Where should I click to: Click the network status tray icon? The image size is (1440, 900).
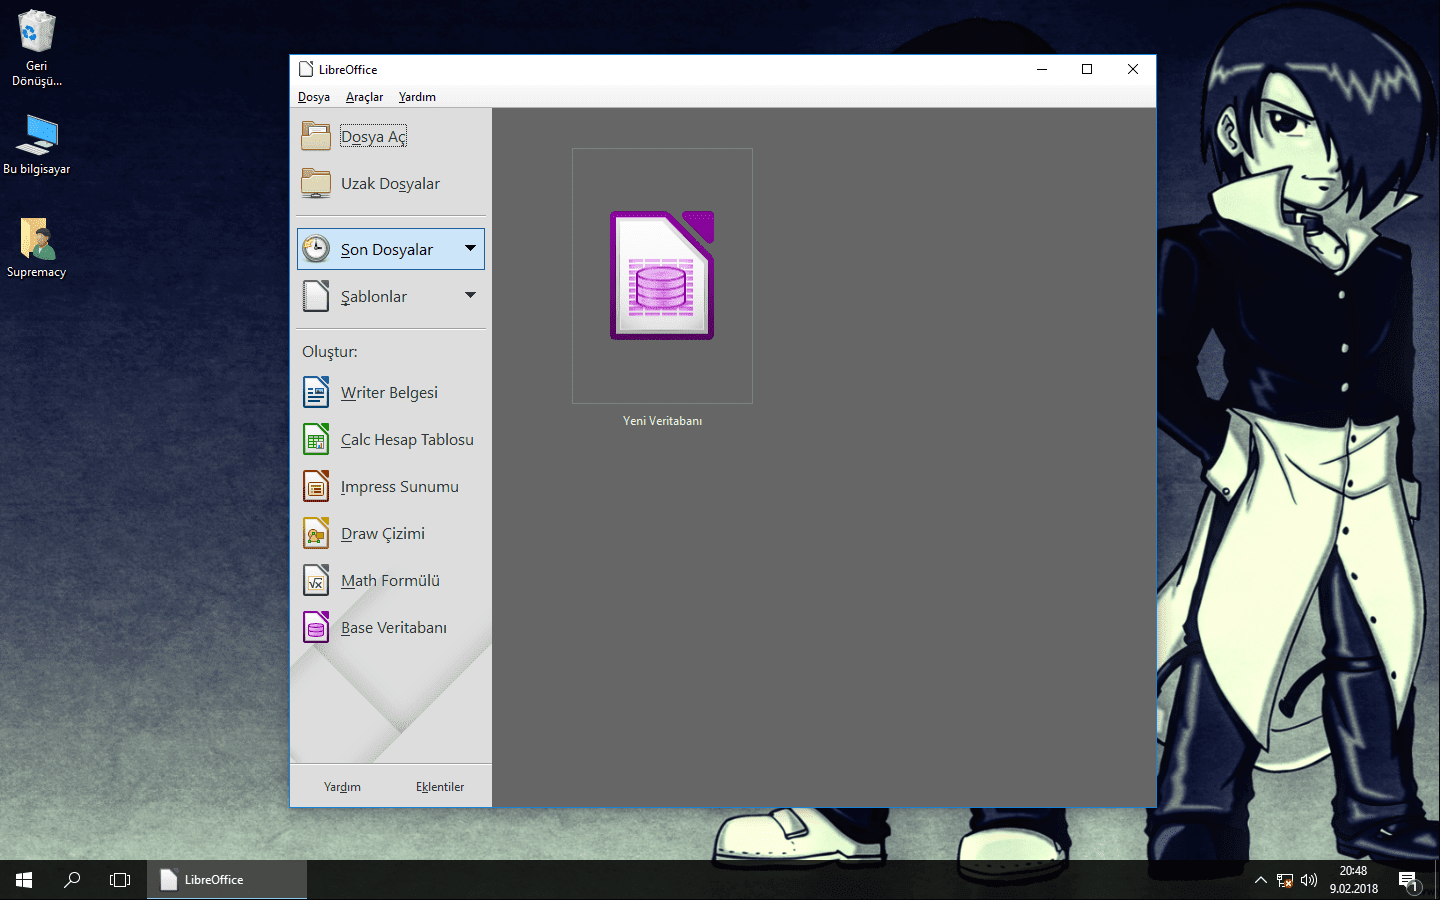1285,880
